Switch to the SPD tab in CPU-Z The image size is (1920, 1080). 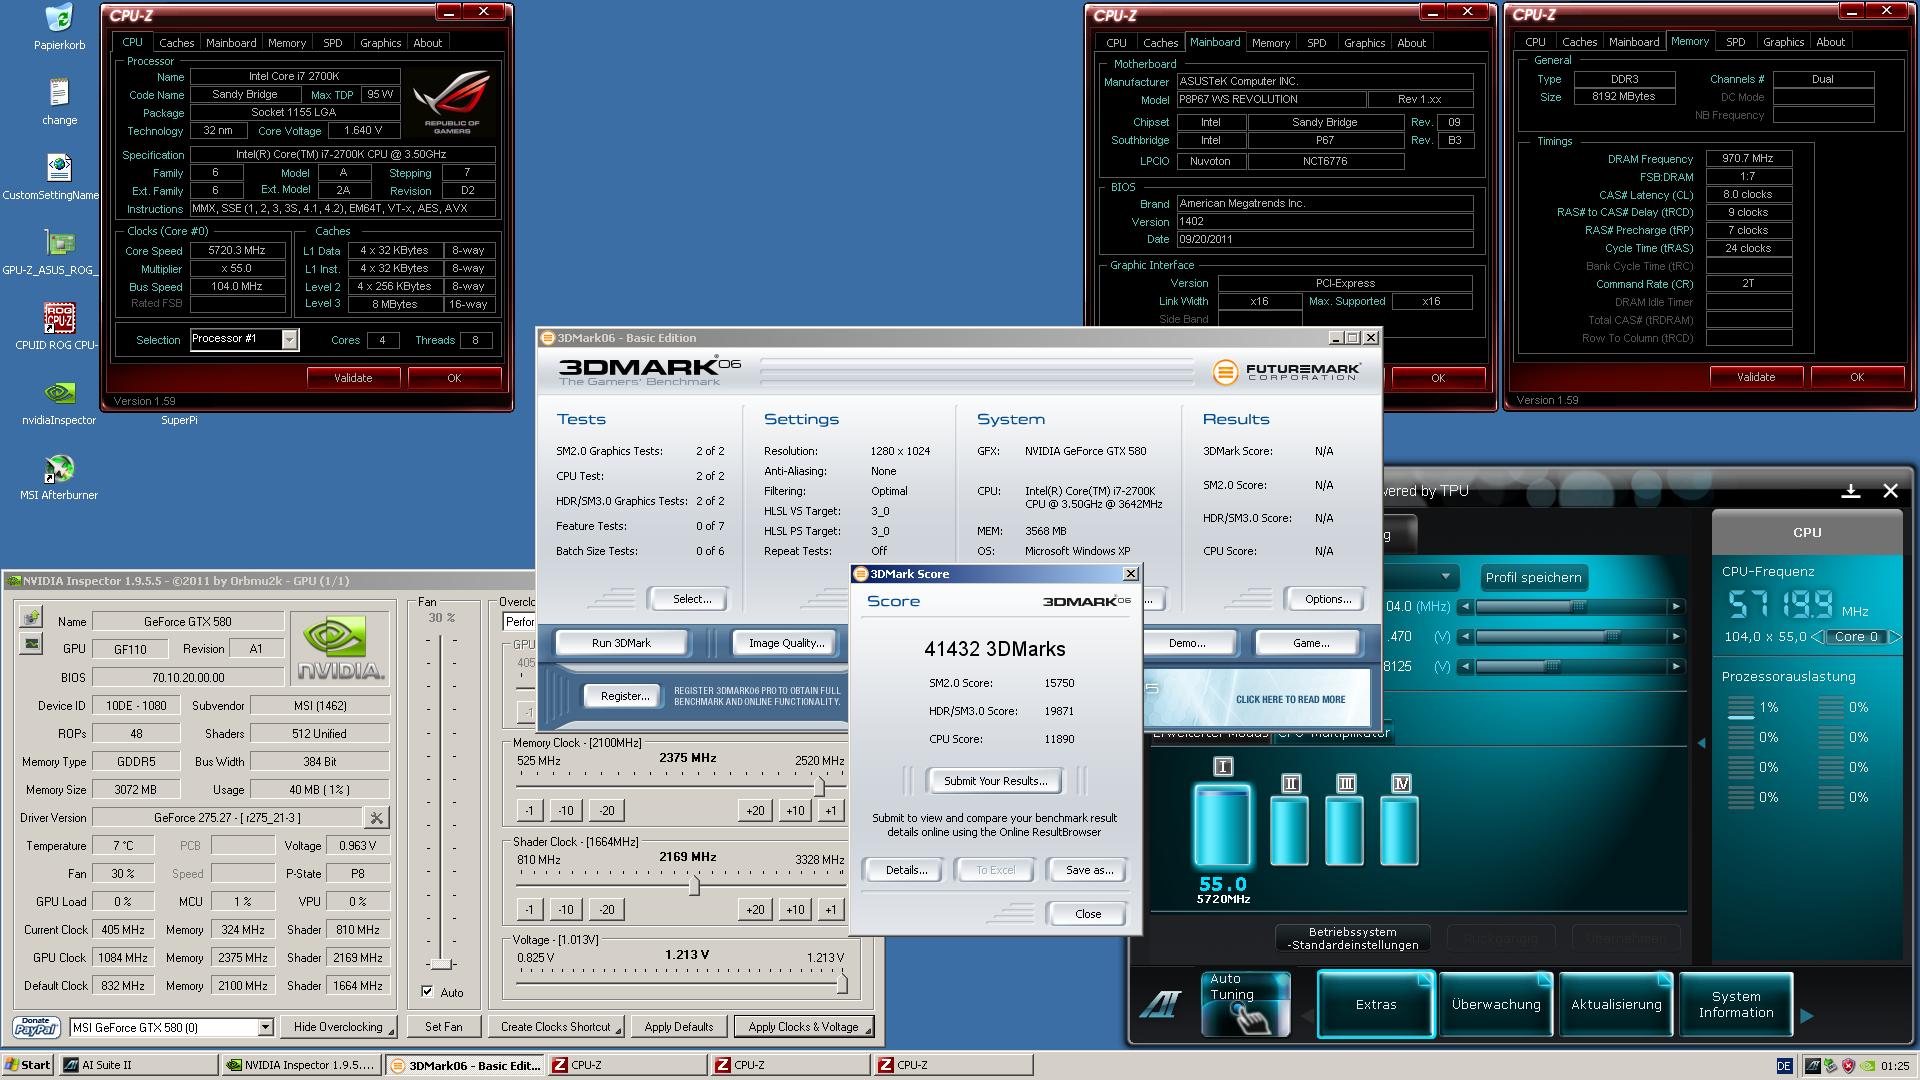click(x=332, y=42)
